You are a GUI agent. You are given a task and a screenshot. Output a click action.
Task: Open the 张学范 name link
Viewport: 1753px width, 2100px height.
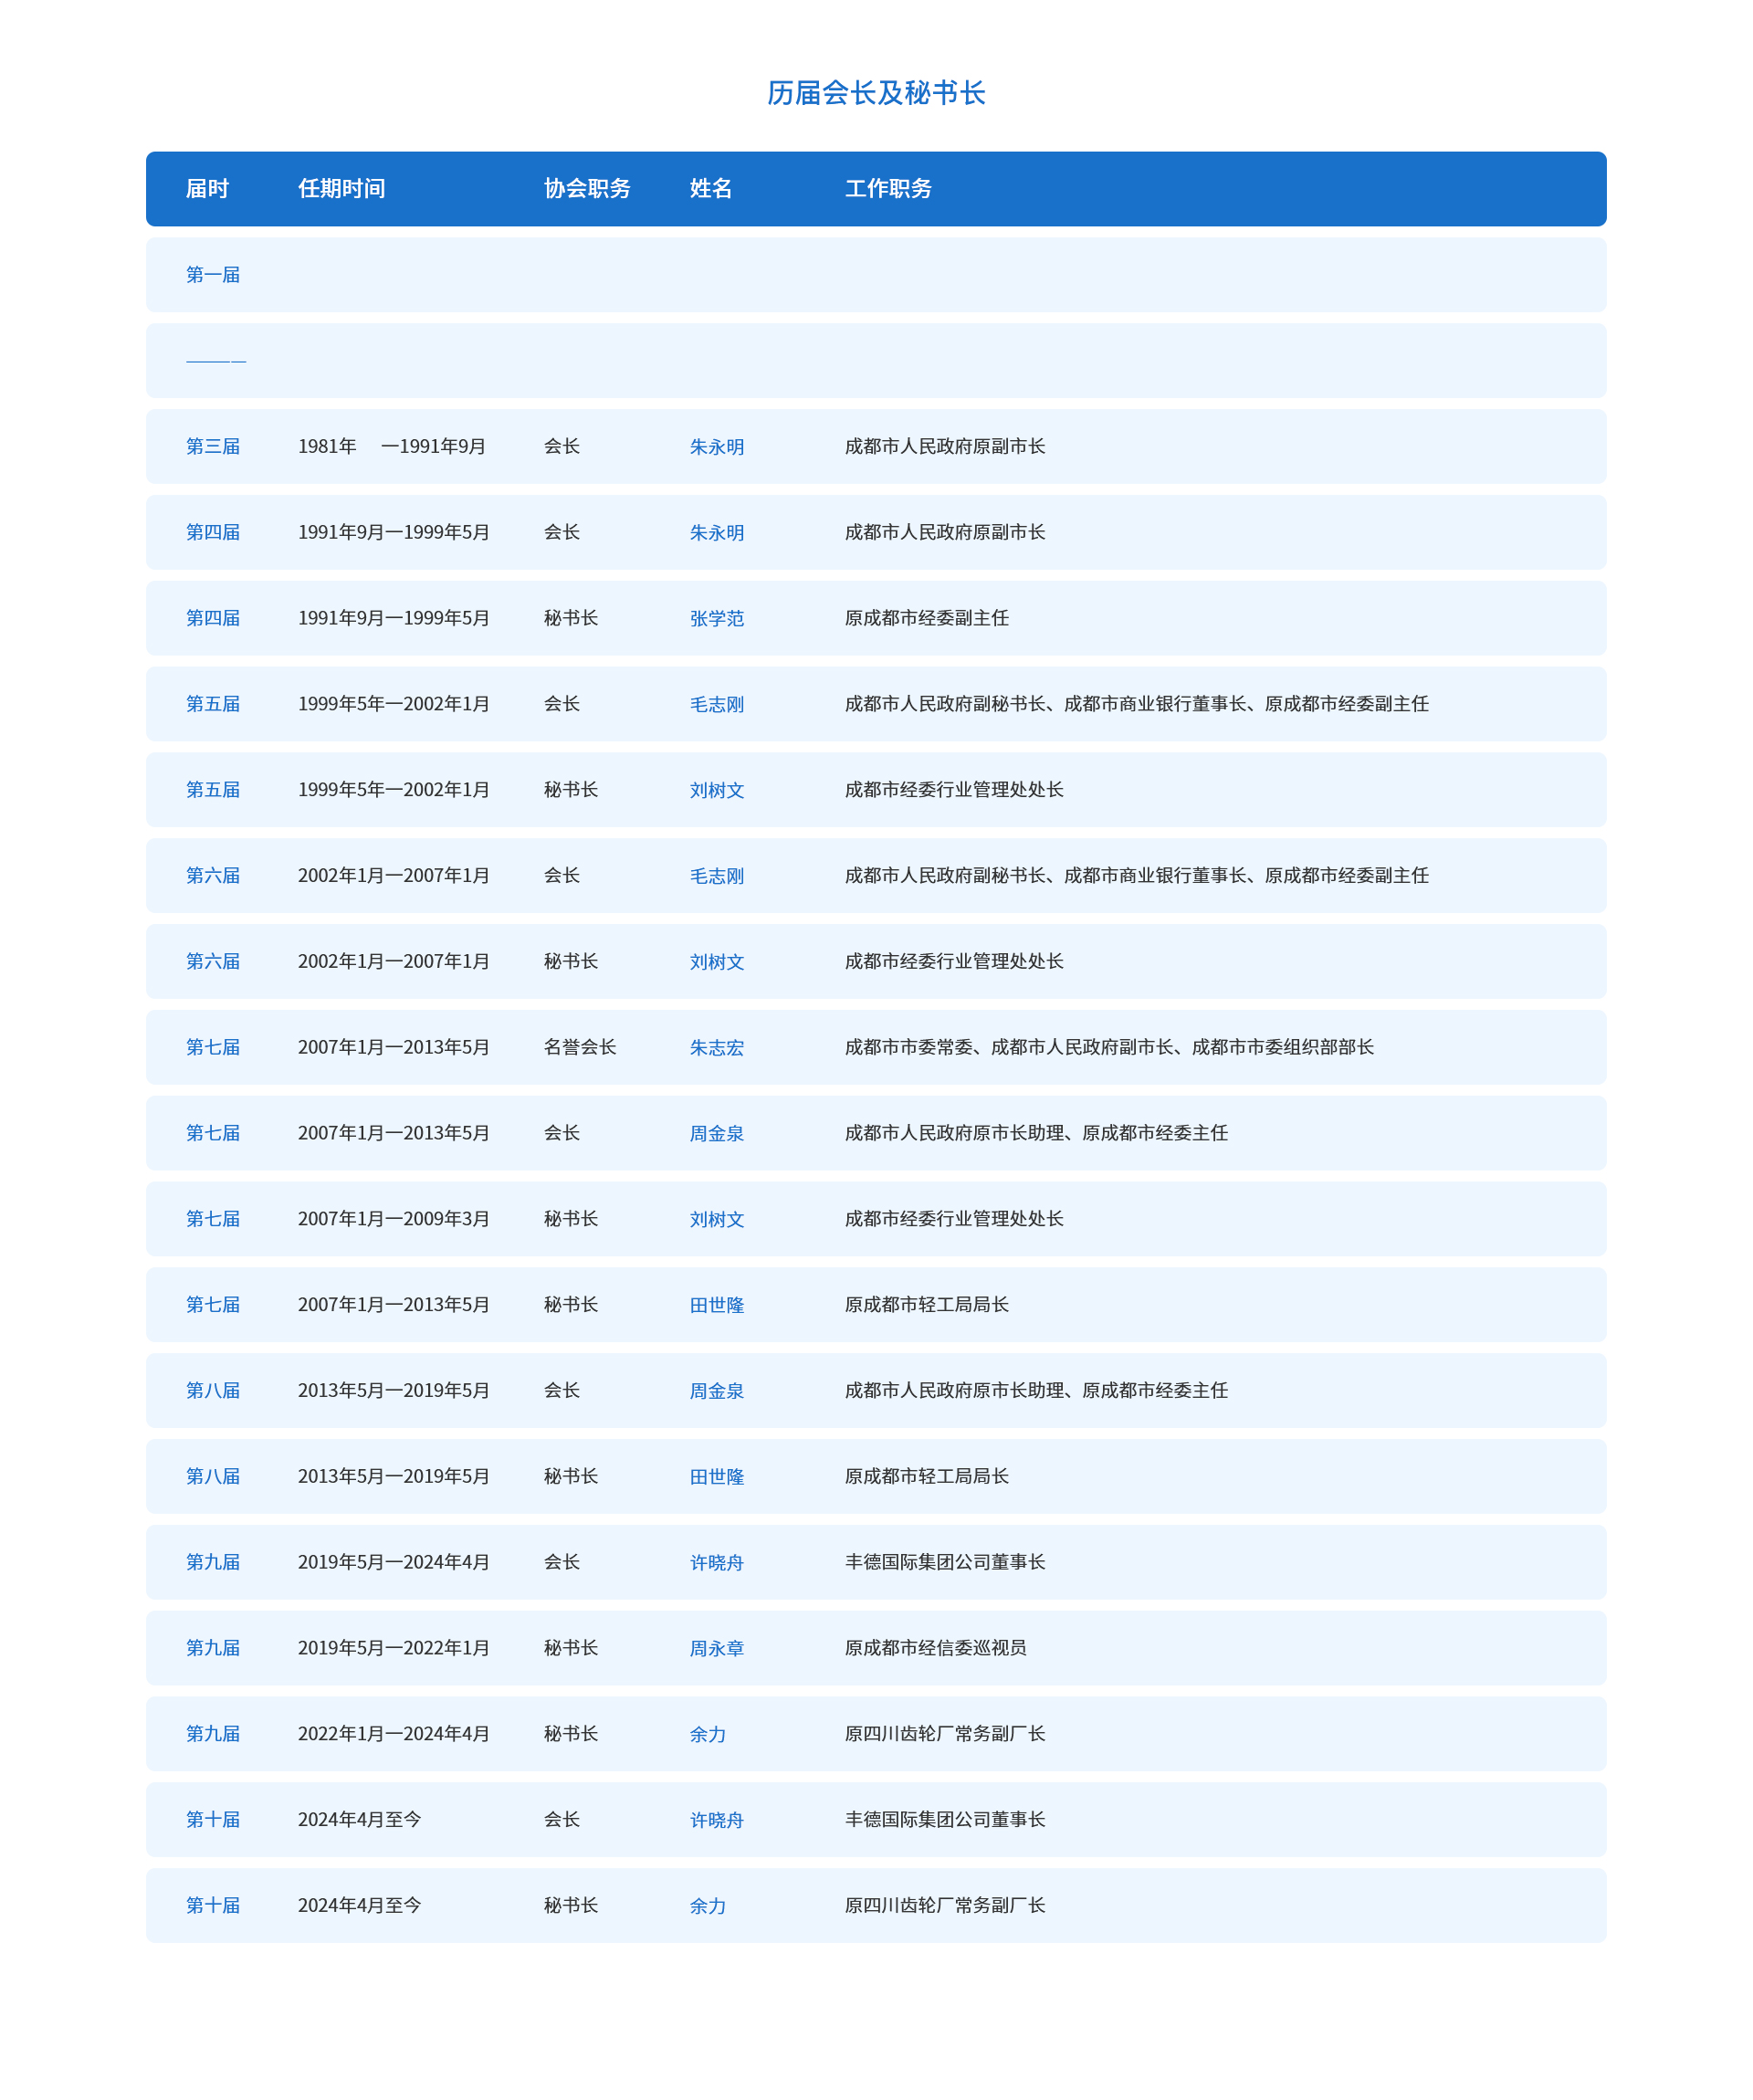click(717, 619)
